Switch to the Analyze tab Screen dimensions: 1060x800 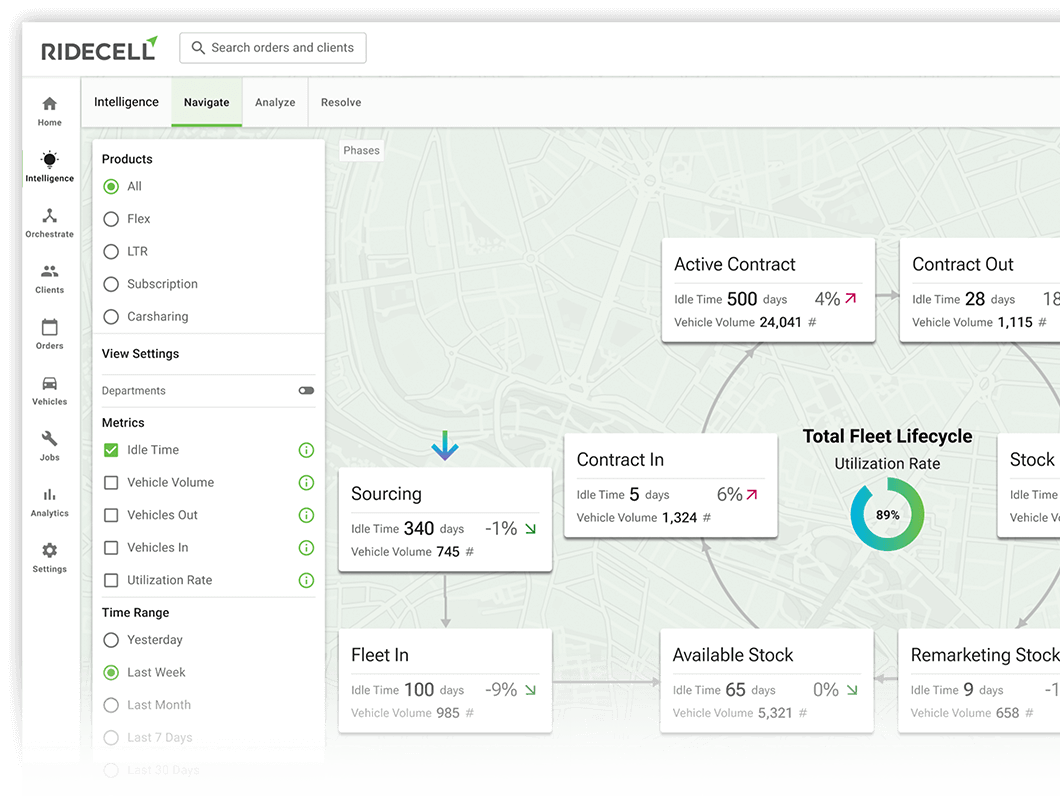tap(275, 102)
